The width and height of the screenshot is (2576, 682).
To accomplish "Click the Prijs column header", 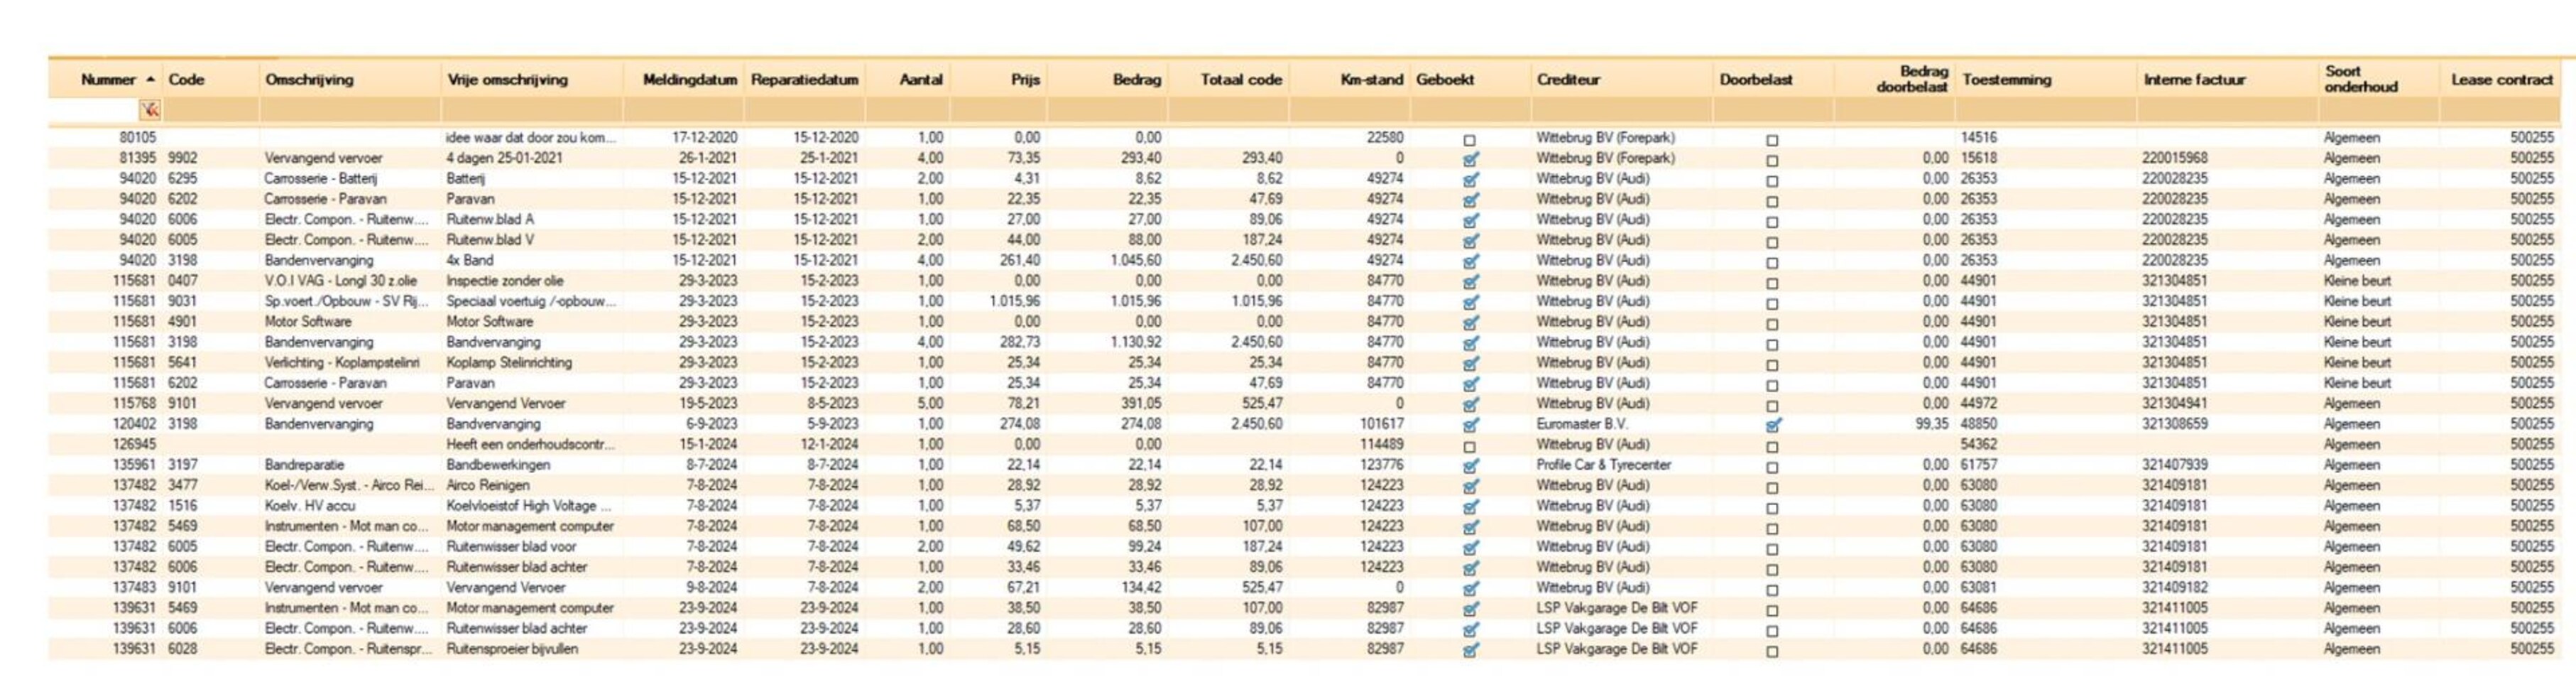I will pyautogui.click(x=1025, y=80).
